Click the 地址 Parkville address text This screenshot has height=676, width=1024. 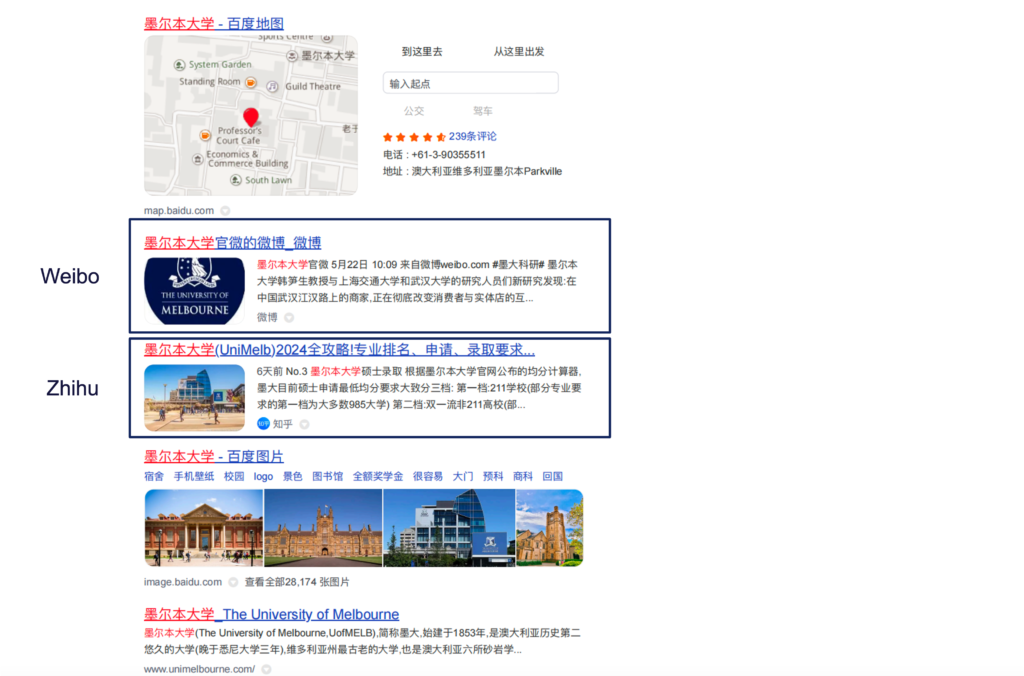472,171
